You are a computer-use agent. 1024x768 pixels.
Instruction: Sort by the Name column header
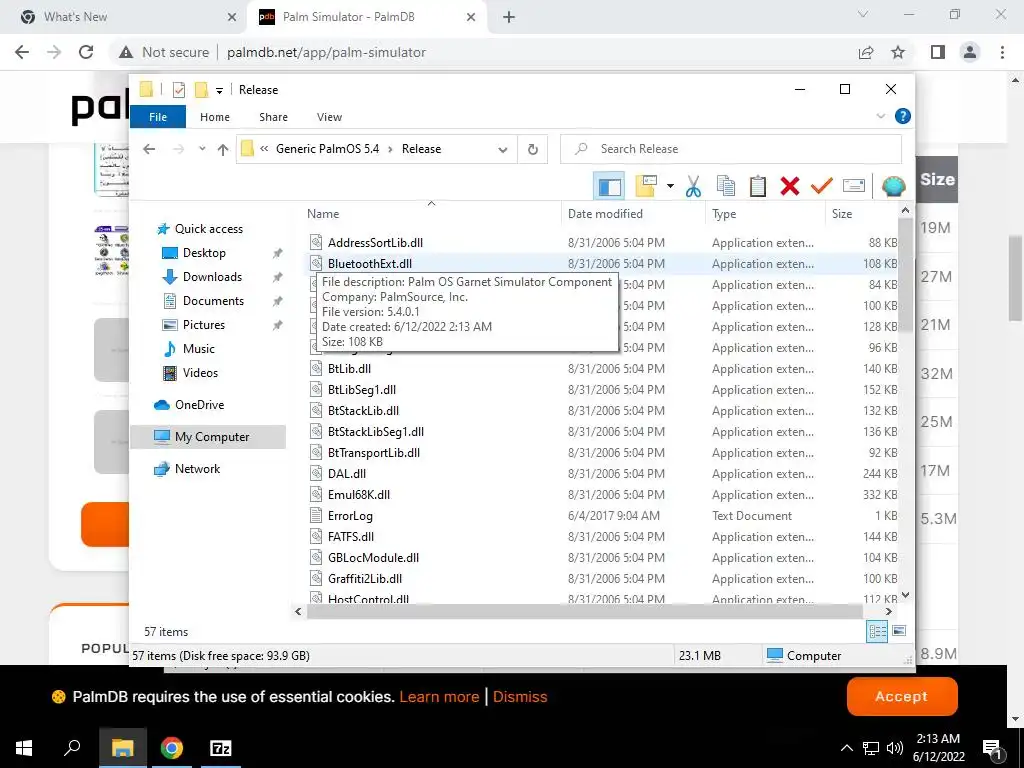click(431, 214)
